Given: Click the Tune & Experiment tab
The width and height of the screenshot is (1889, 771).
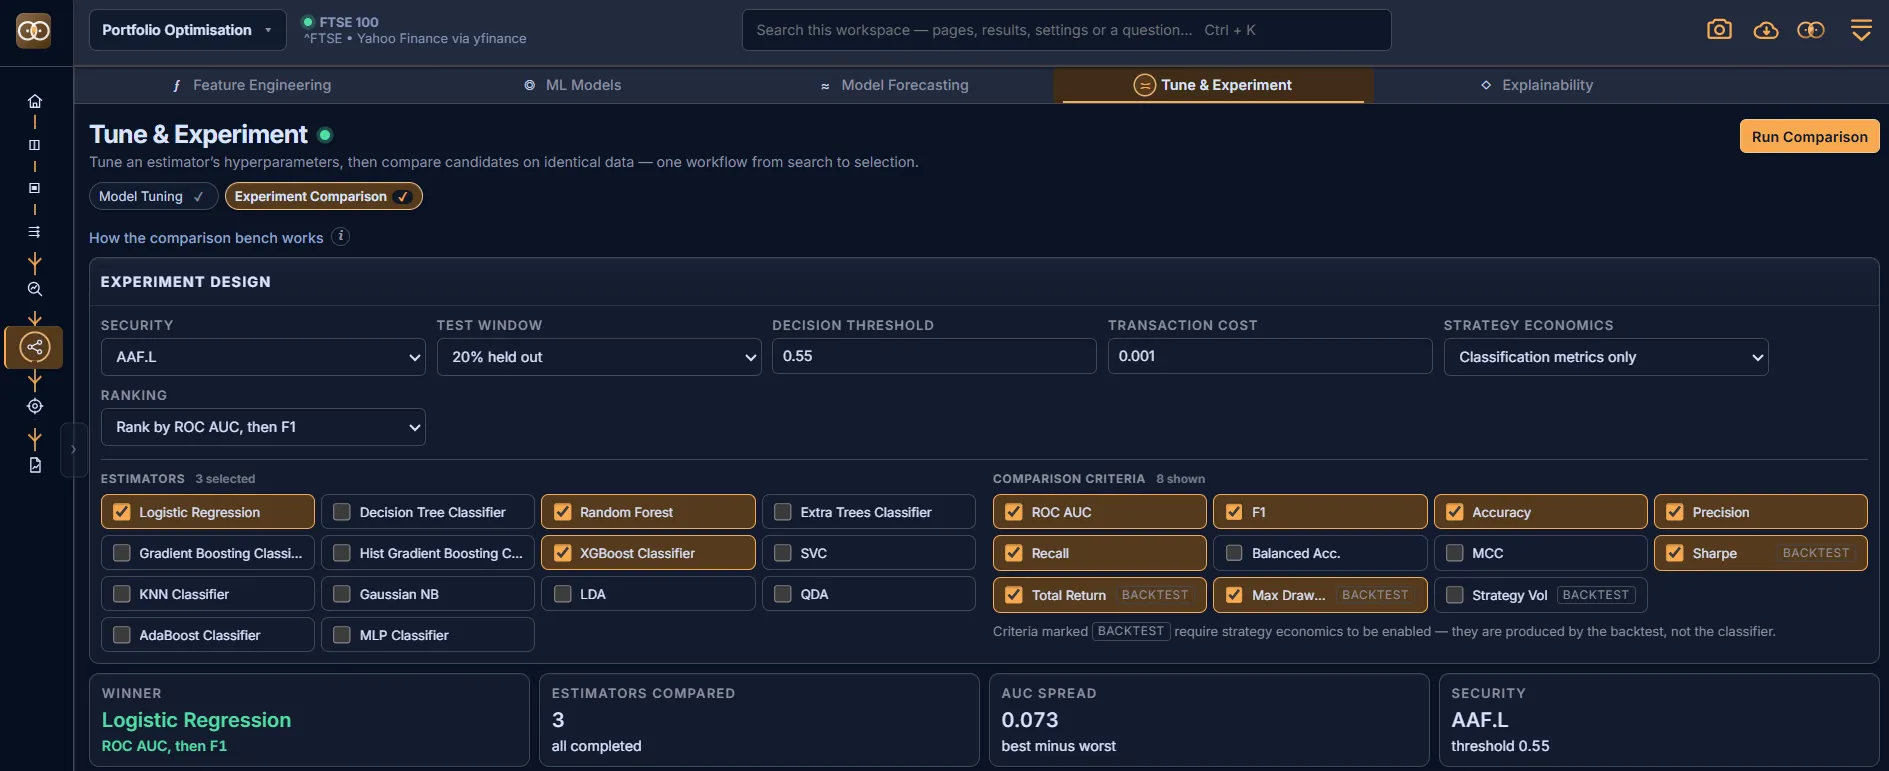Looking at the screenshot, I should tap(1213, 85).
